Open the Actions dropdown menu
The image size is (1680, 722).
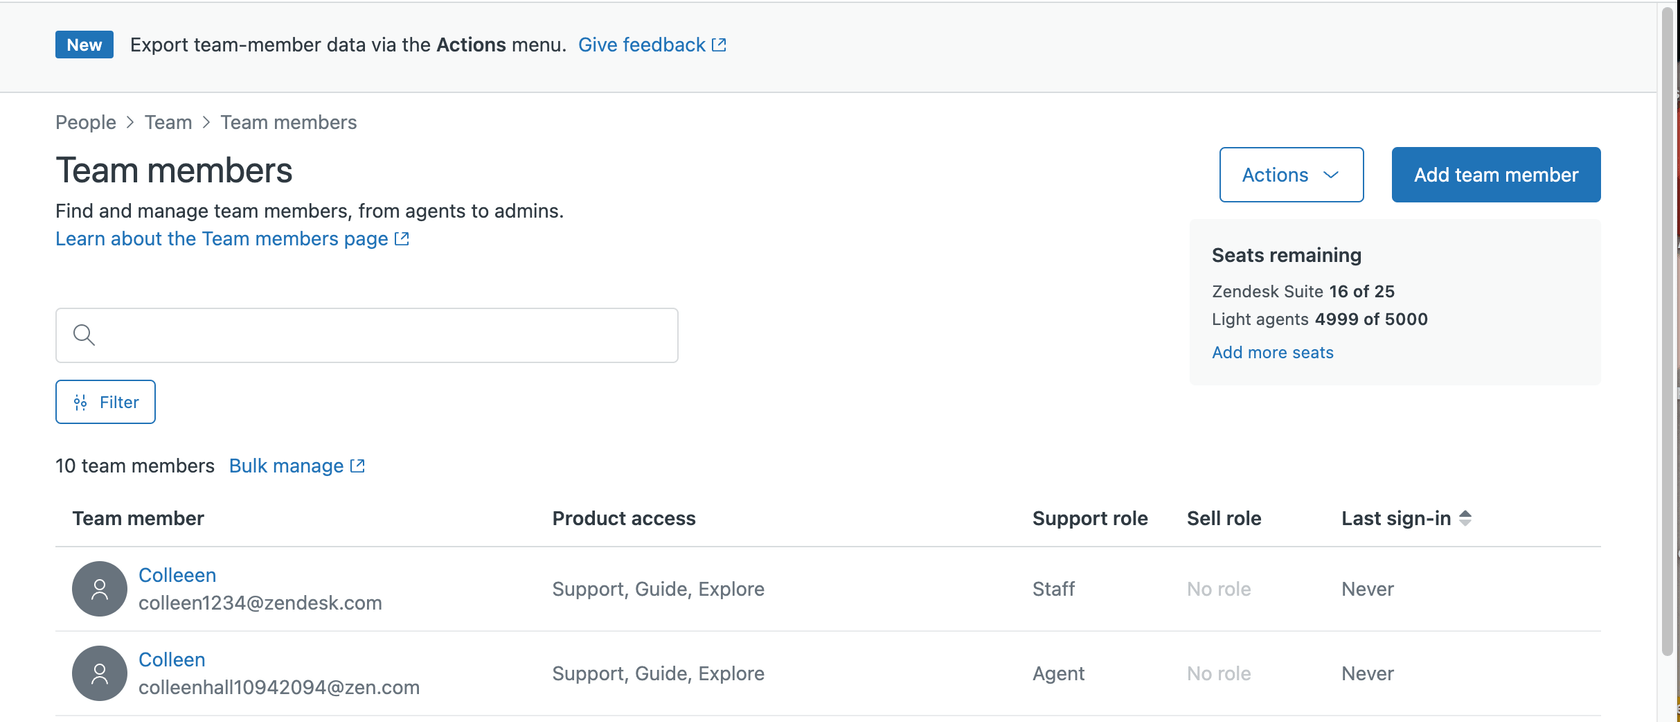[x=1290, y=174]
